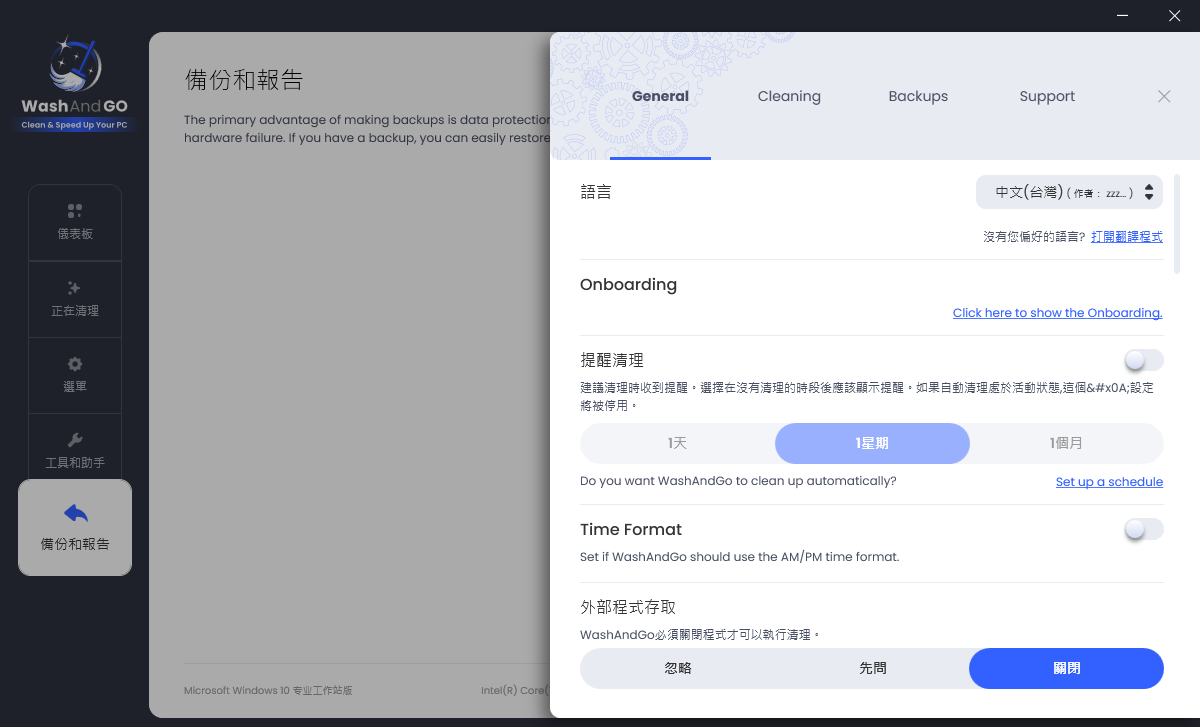Click the Intel(R) Core status text
Image resolution: width=1200 pixels, height=728 pixels.
pyautogui.click(x=514, y=691)
